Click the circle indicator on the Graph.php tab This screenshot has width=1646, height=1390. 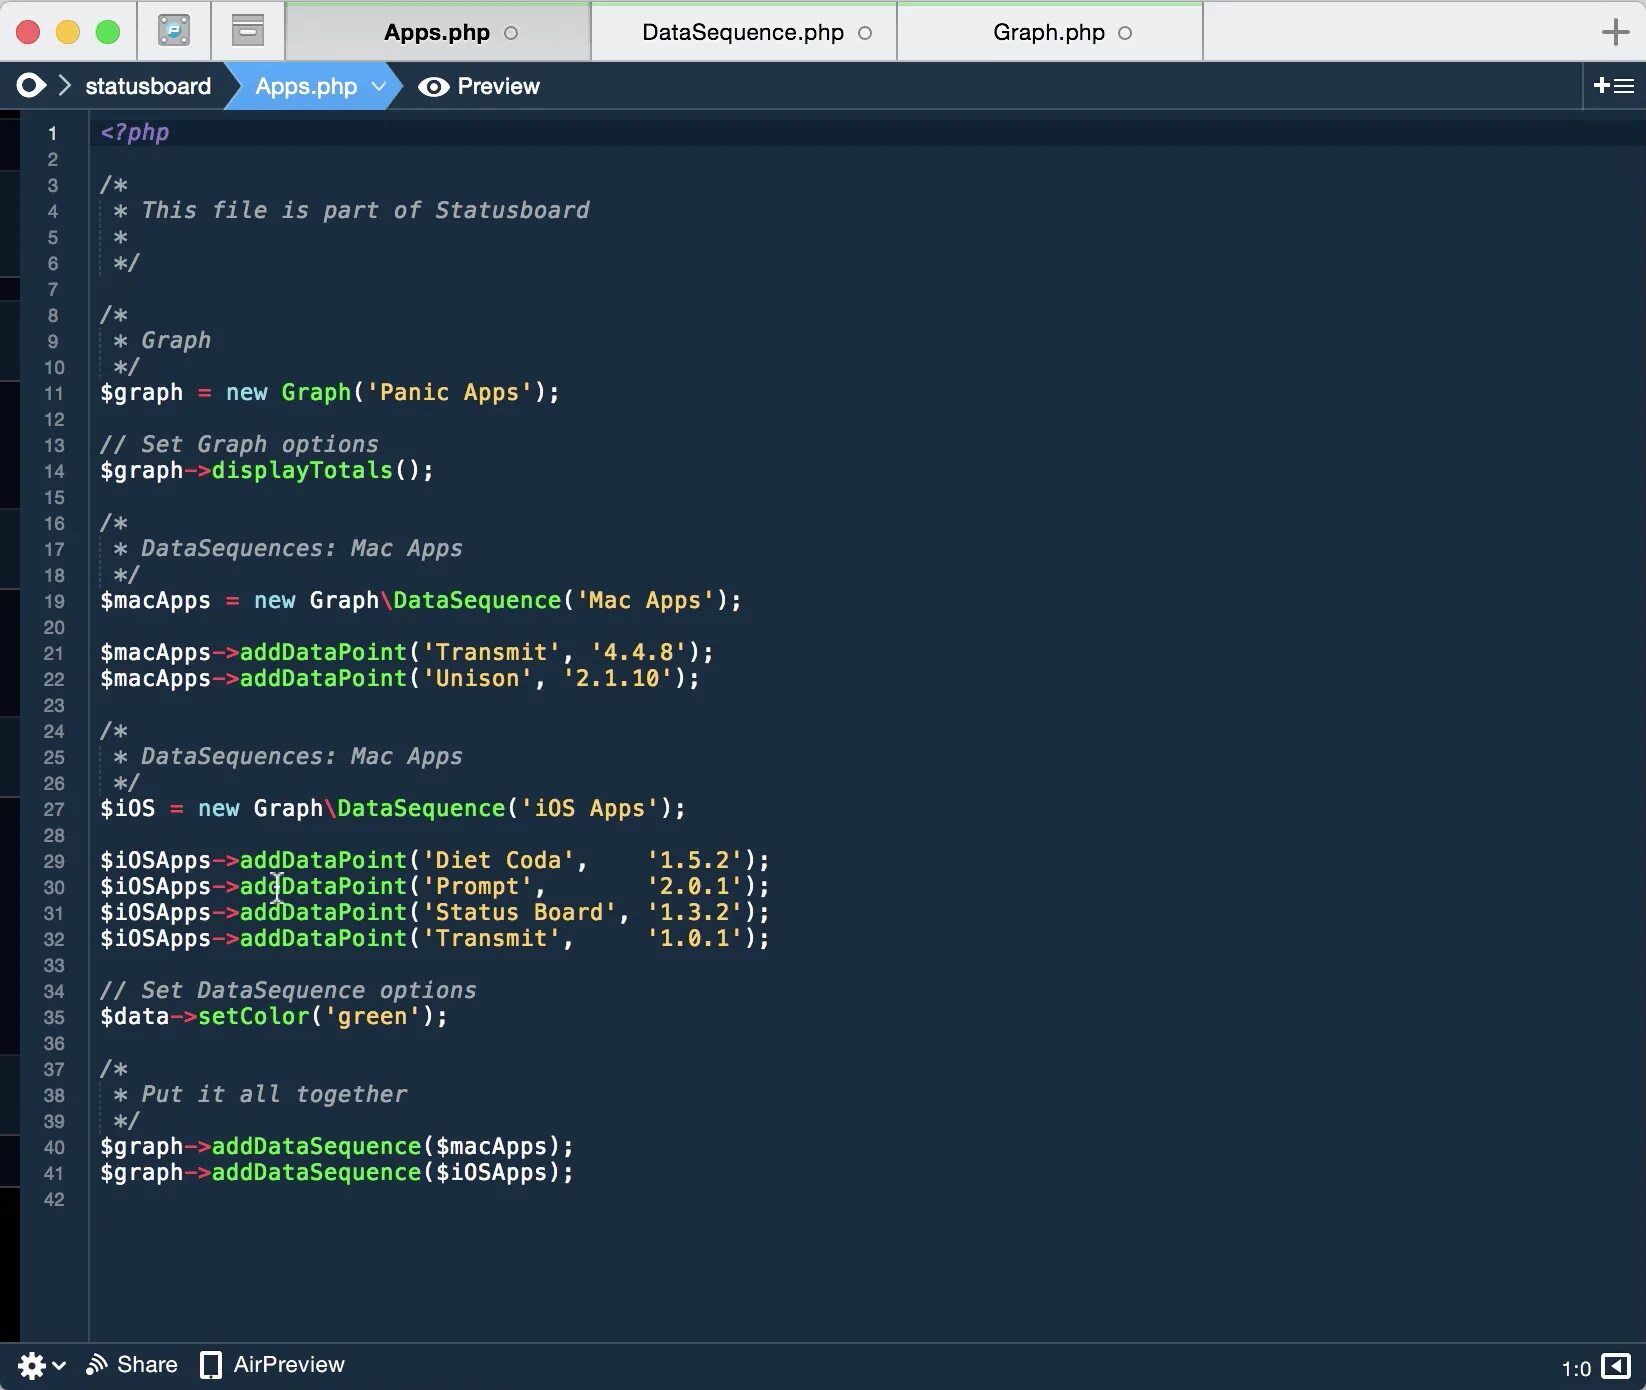[x=1125, y=33]
